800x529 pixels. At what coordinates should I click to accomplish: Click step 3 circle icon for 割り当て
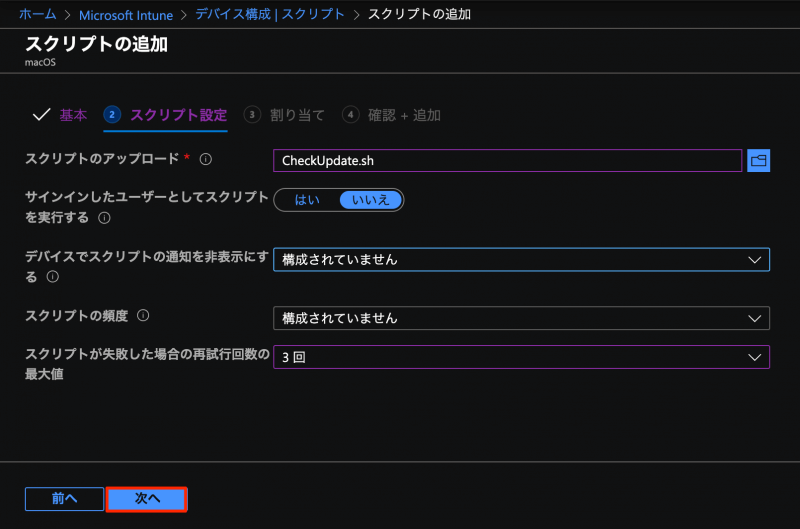253,115
